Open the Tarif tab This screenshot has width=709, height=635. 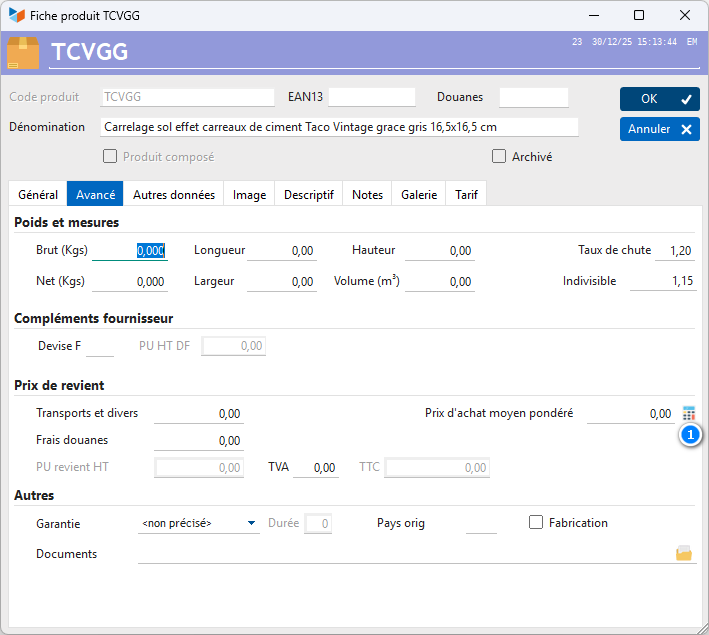(x=466, y=195)
